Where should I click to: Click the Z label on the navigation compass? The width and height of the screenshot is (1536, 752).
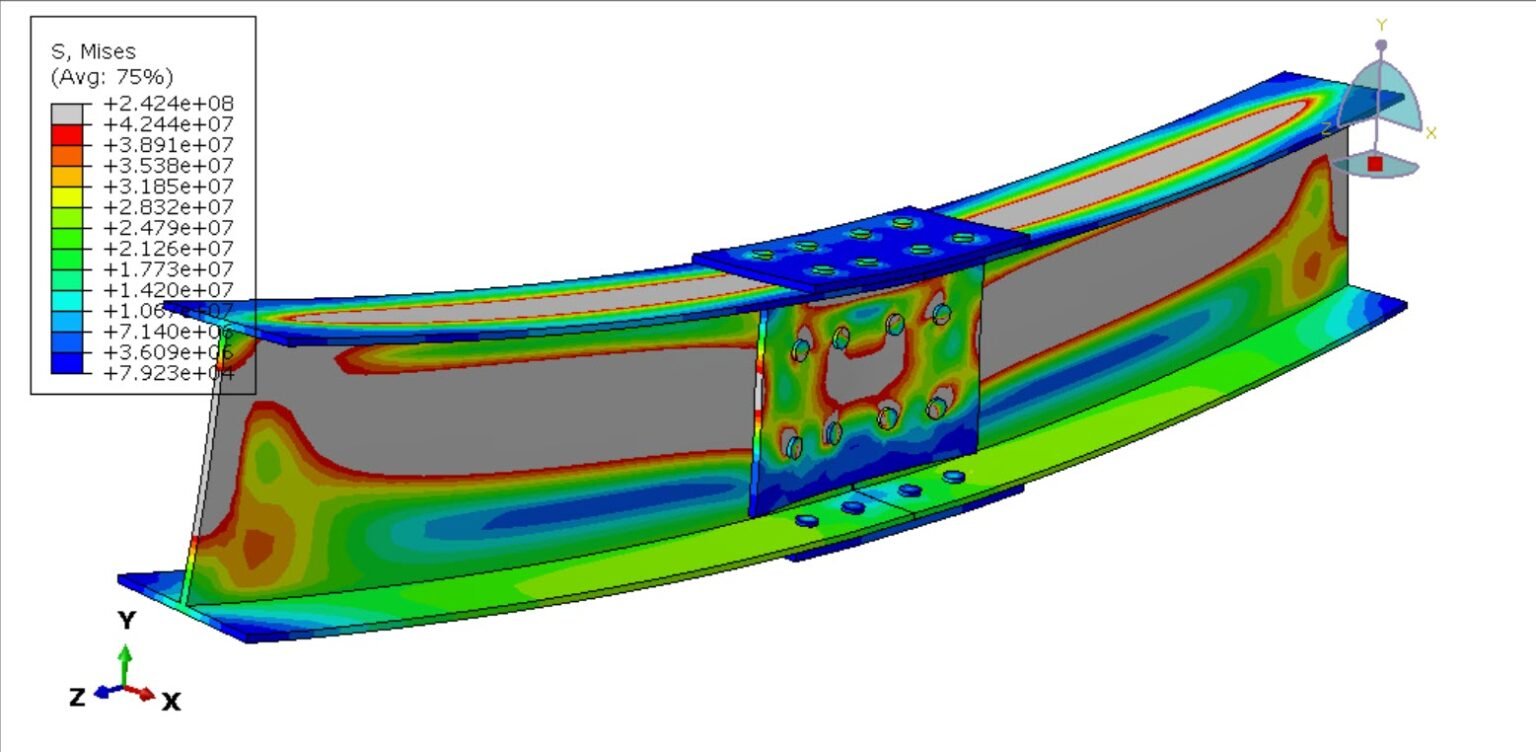pos(1328,127)
